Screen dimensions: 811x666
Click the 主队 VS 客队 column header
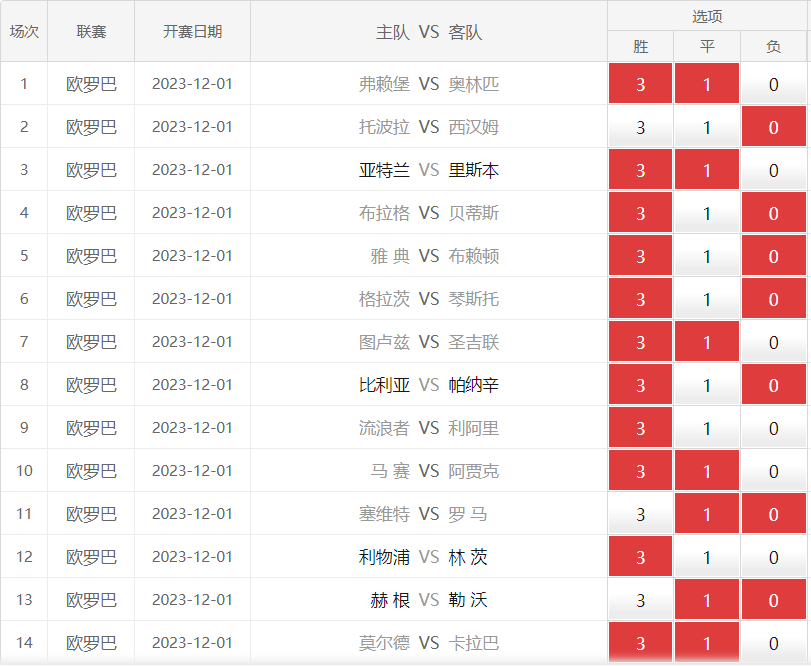[429, 32]
